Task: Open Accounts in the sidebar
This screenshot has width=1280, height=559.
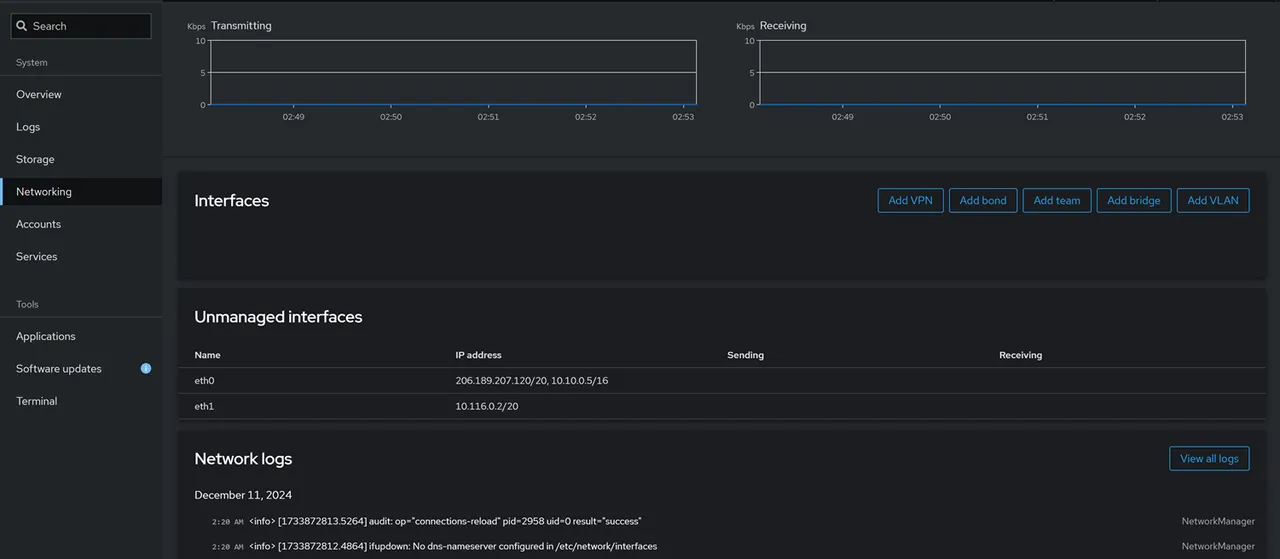Action: pyautogui.click(x=81, y=224)
